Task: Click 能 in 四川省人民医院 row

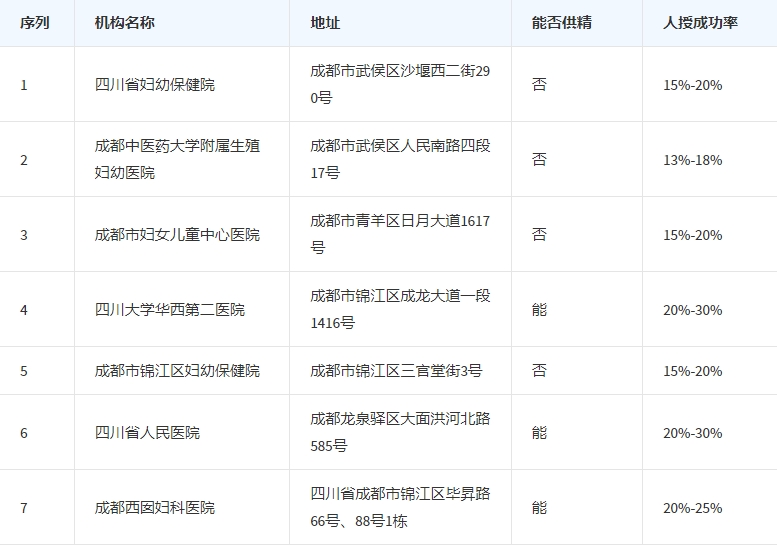Action: pos(539,433)
